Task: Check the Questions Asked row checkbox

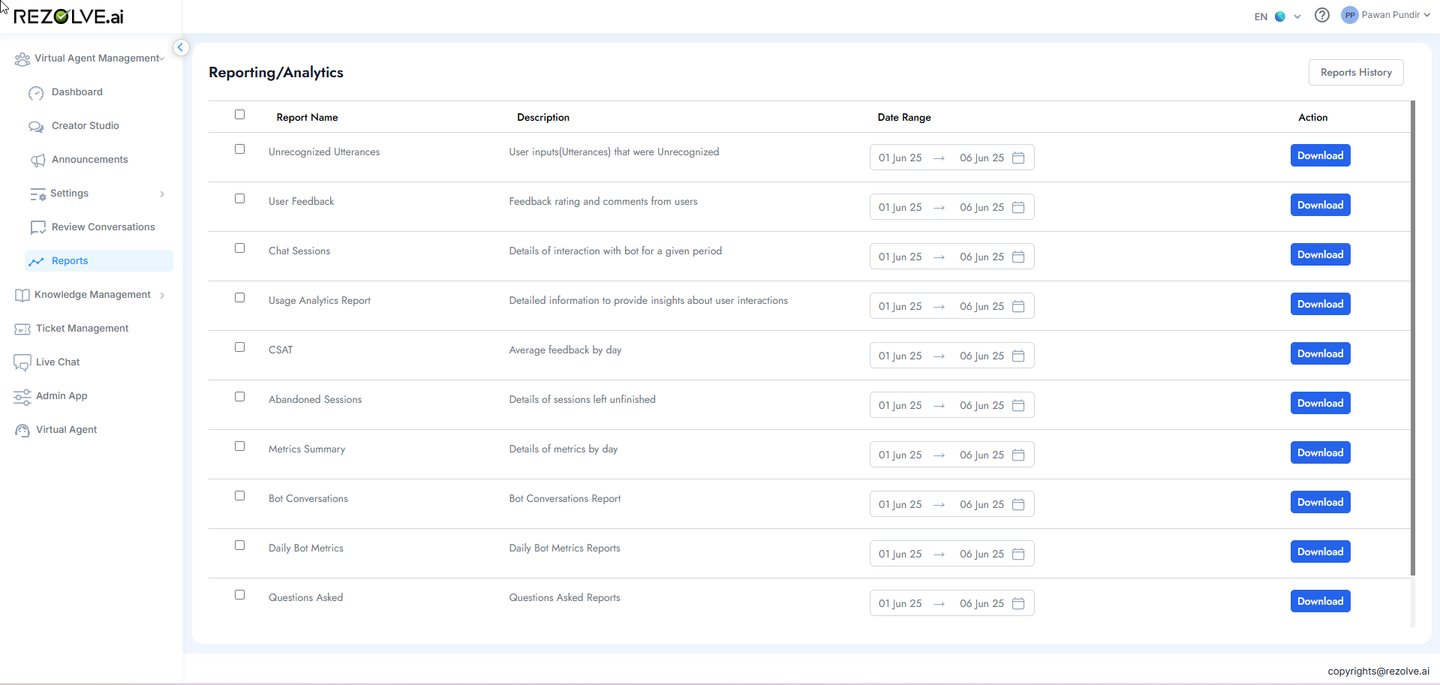Action: pyautogui.click(x=239, y=594)
